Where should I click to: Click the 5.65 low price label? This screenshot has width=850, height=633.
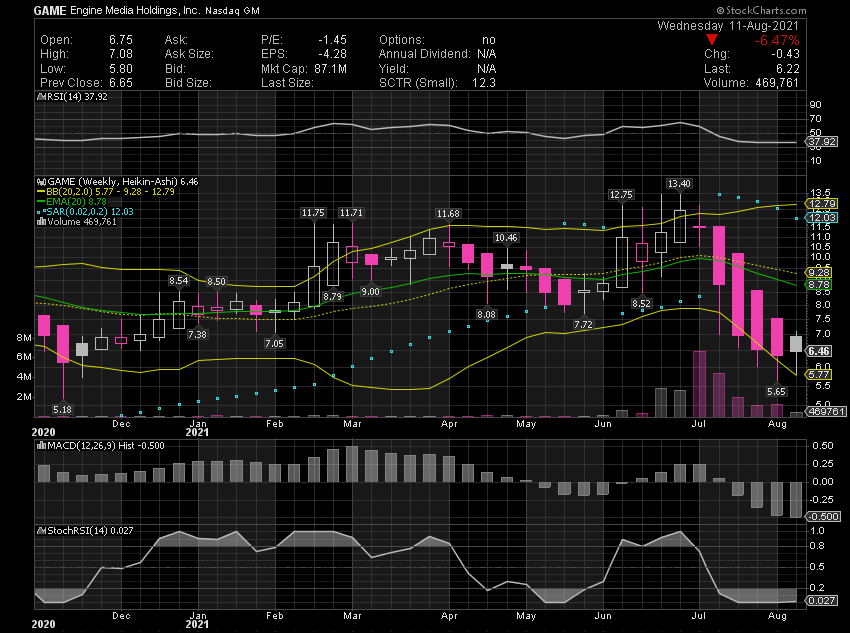pos(776,391)
